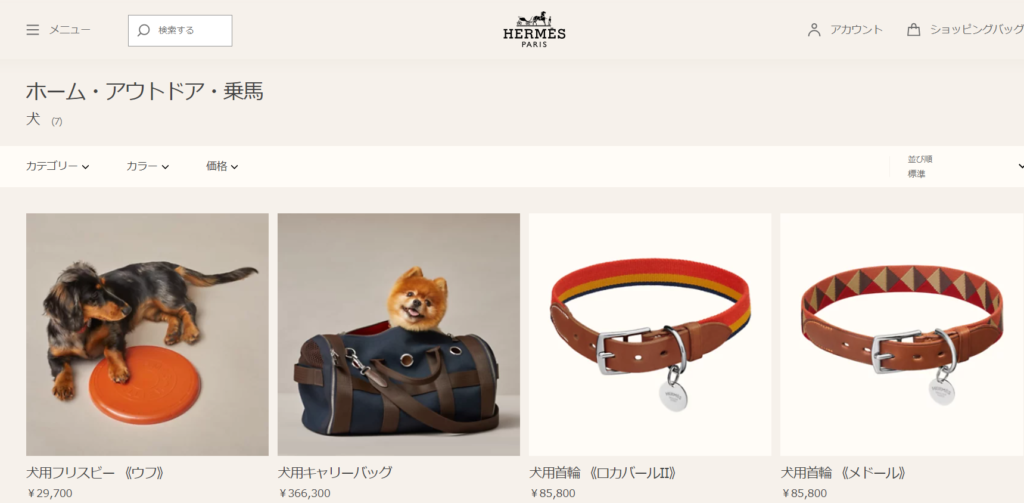Click the 犬用首輪《ロカバールII》 product title
1024x503 pixels.
tap(603, 472)
